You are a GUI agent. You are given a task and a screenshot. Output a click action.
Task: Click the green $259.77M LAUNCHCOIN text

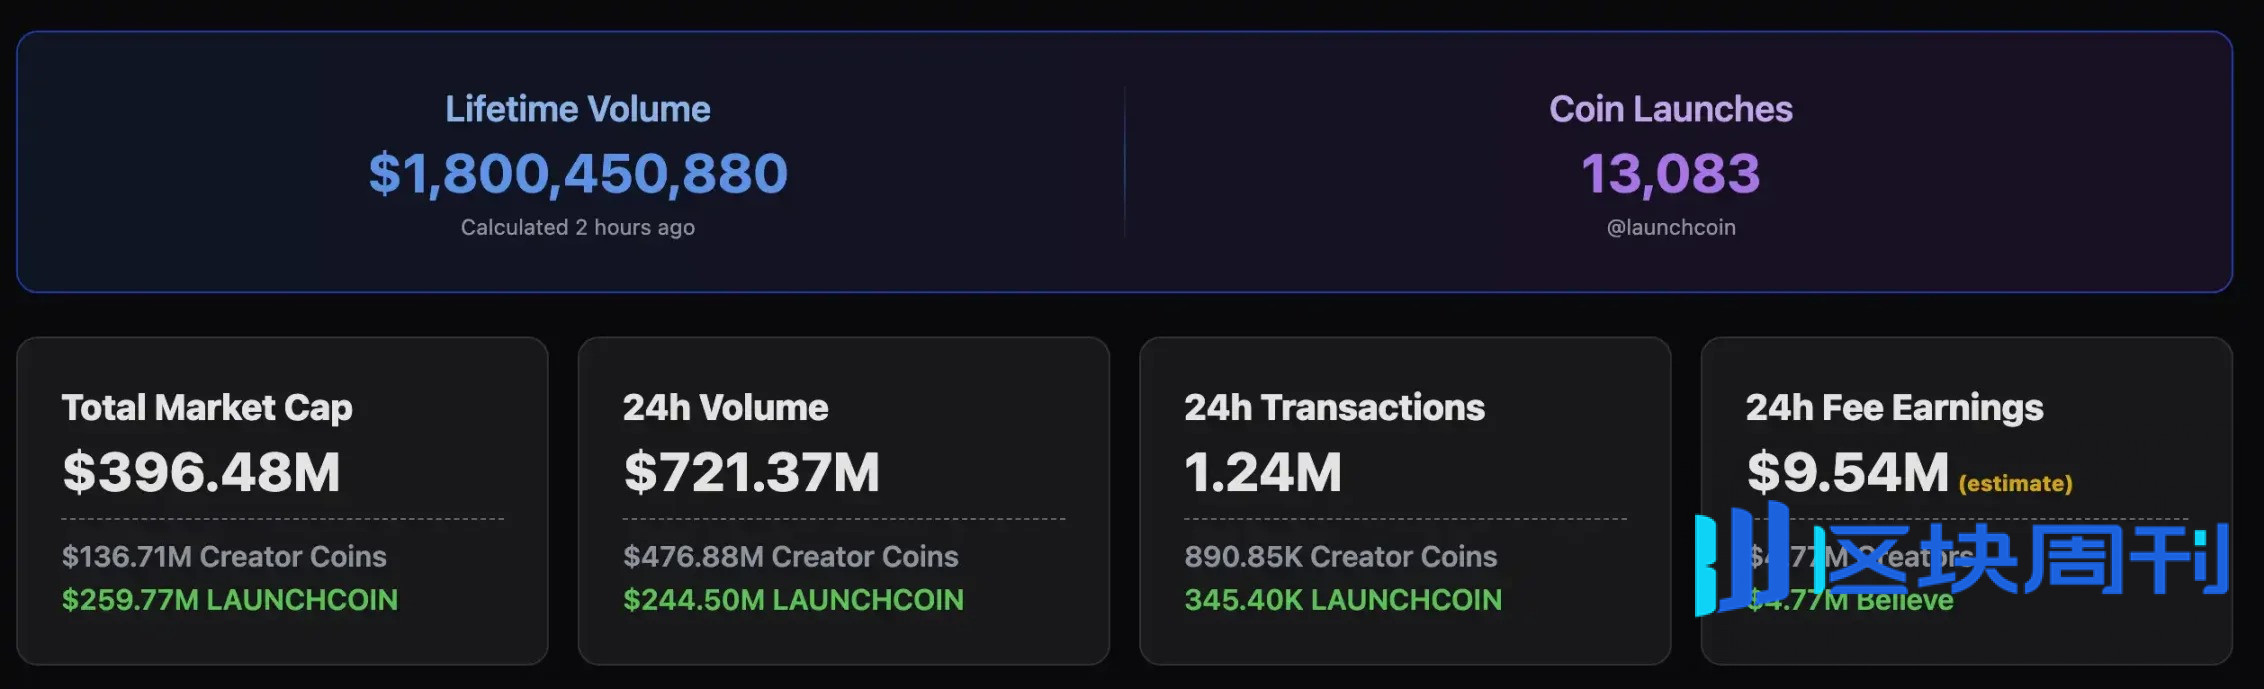(230, 599)
